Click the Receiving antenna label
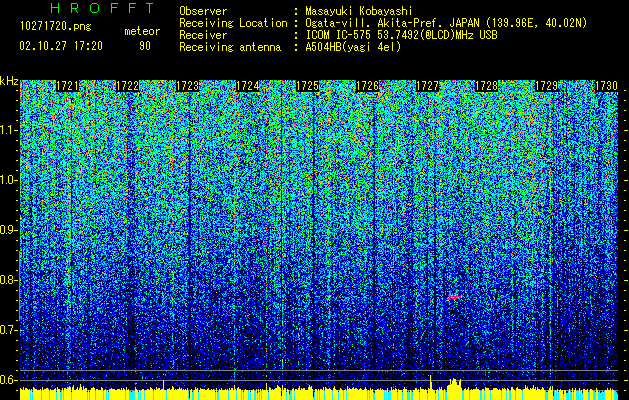This screenshot has height=400, width=629. 230,47
